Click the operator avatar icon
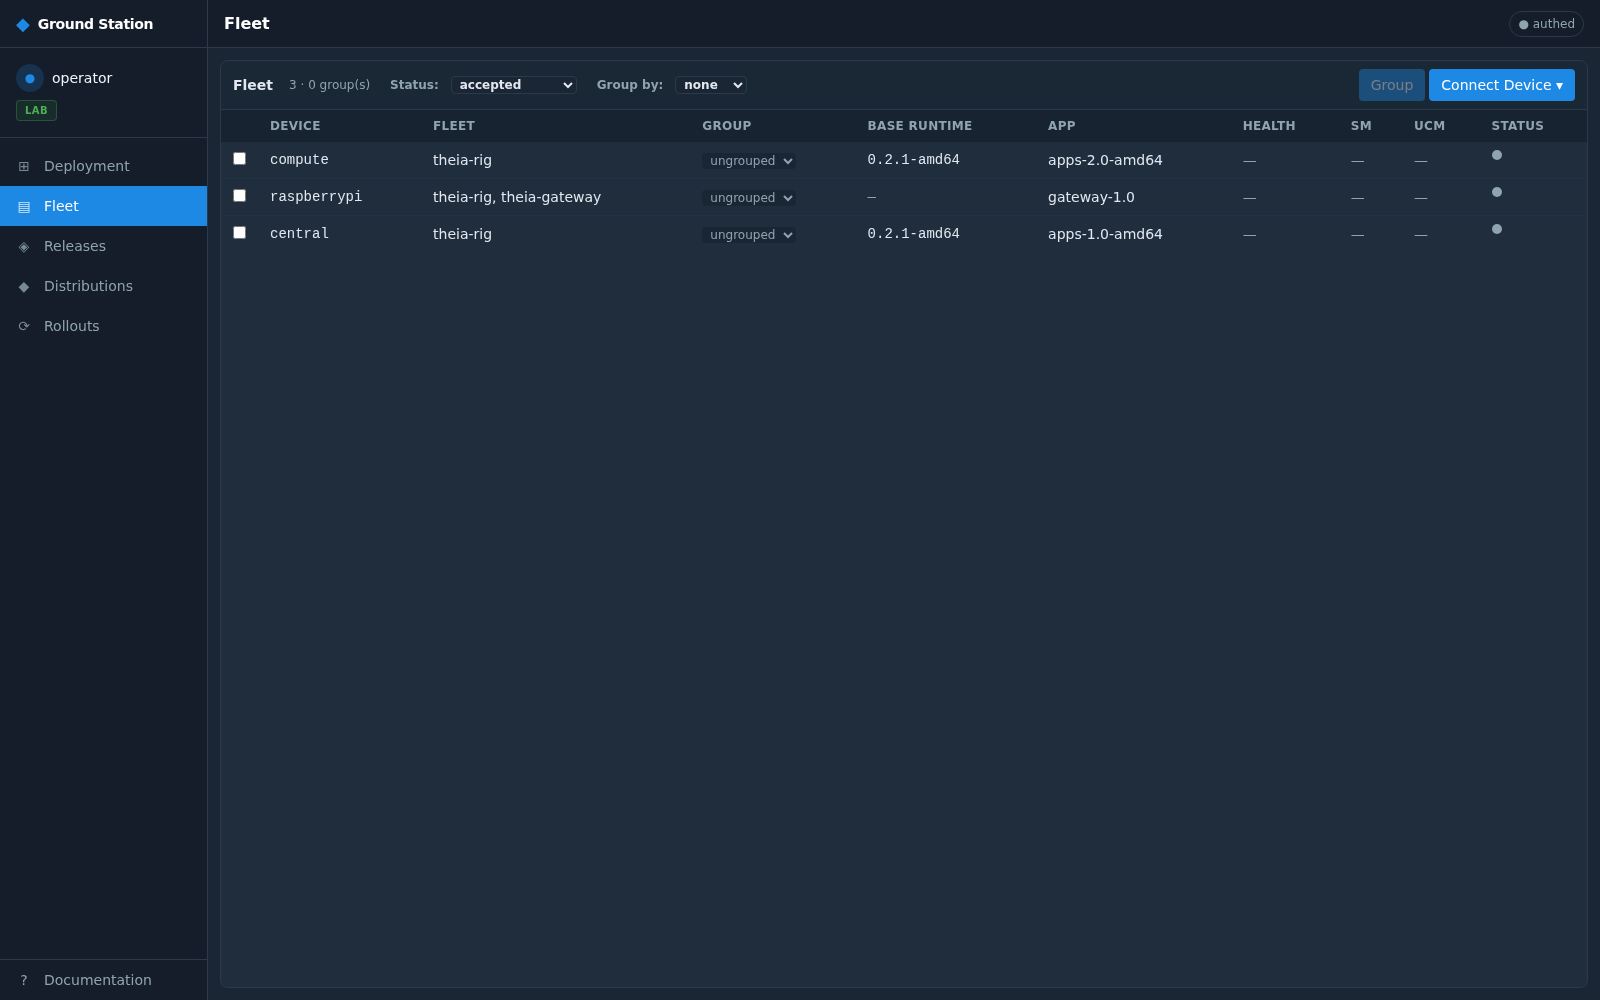The width and height of the screenshot is (1600, 1000). pos(30,78)
